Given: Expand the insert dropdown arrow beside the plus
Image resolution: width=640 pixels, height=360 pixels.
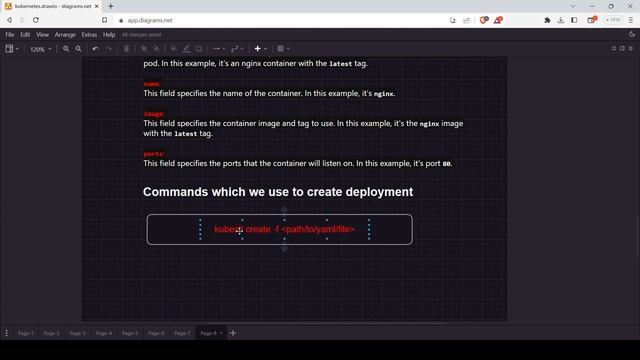Looking at the screenshot, I should 265,49.
